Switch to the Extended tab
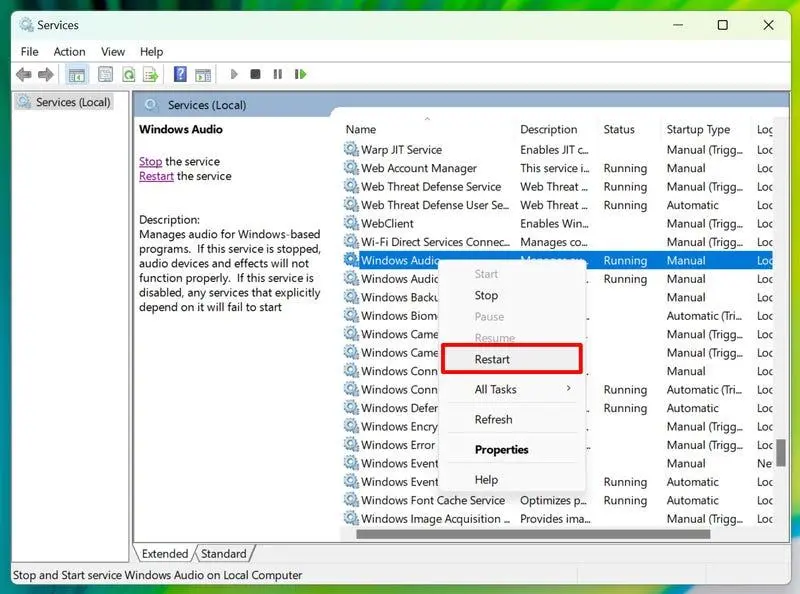Screen dimensions: 800x594 pos(165,554)
